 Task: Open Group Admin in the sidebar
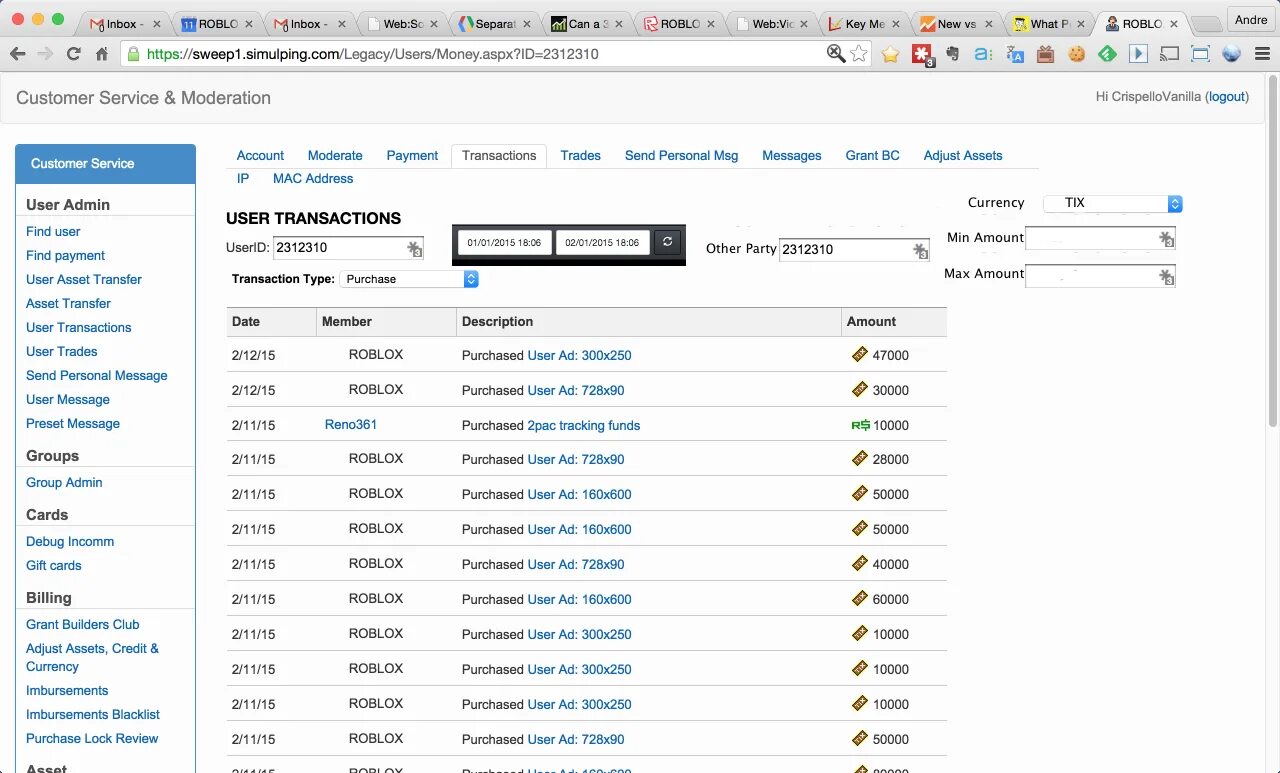[64, 482]
